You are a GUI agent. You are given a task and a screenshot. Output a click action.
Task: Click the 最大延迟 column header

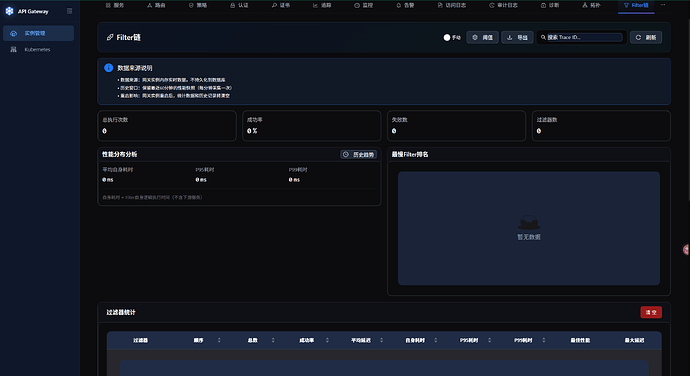(634, 340)
